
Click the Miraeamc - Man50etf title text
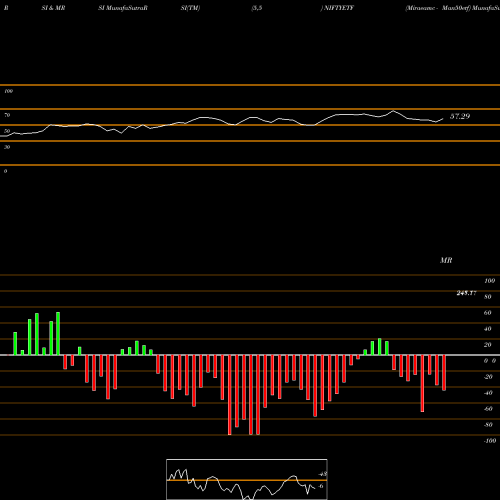click(x=438, y=8)
